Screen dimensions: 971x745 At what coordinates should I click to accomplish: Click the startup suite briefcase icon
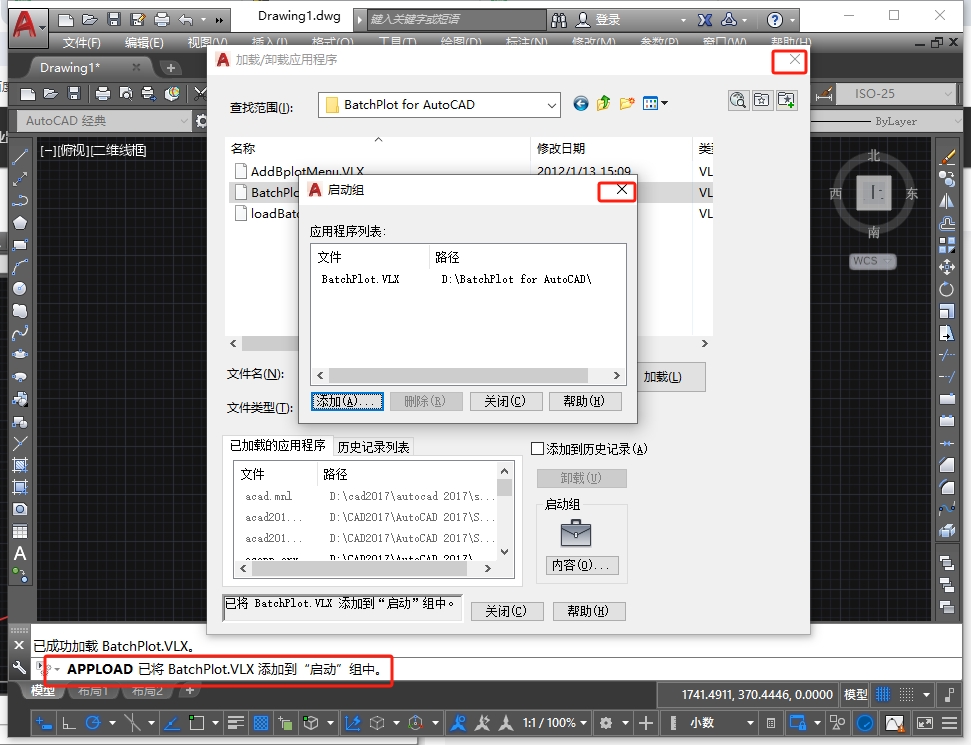(x=575, y=533)
